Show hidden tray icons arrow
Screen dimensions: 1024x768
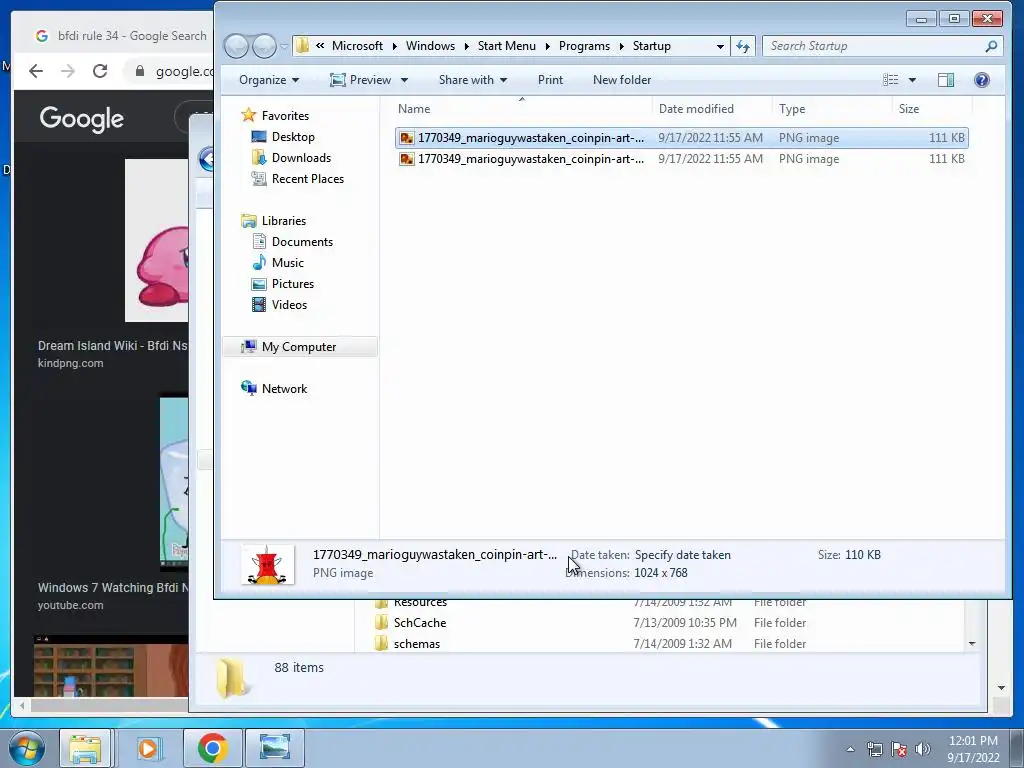coord(850,749)
